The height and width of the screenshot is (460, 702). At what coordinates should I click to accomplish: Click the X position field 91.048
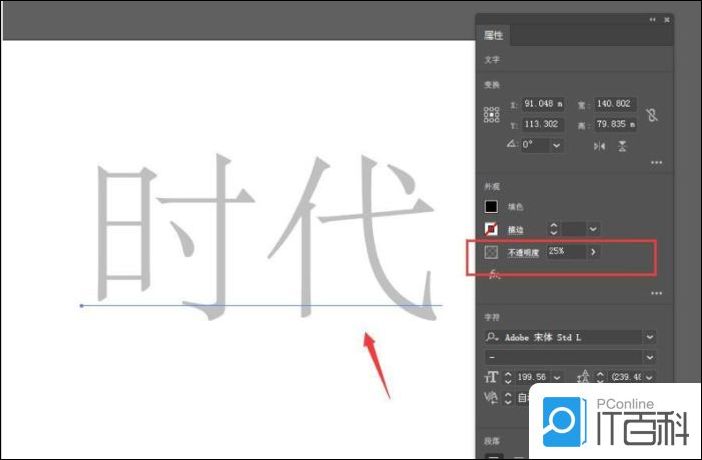pyautogui.click(x=543, y=104)
